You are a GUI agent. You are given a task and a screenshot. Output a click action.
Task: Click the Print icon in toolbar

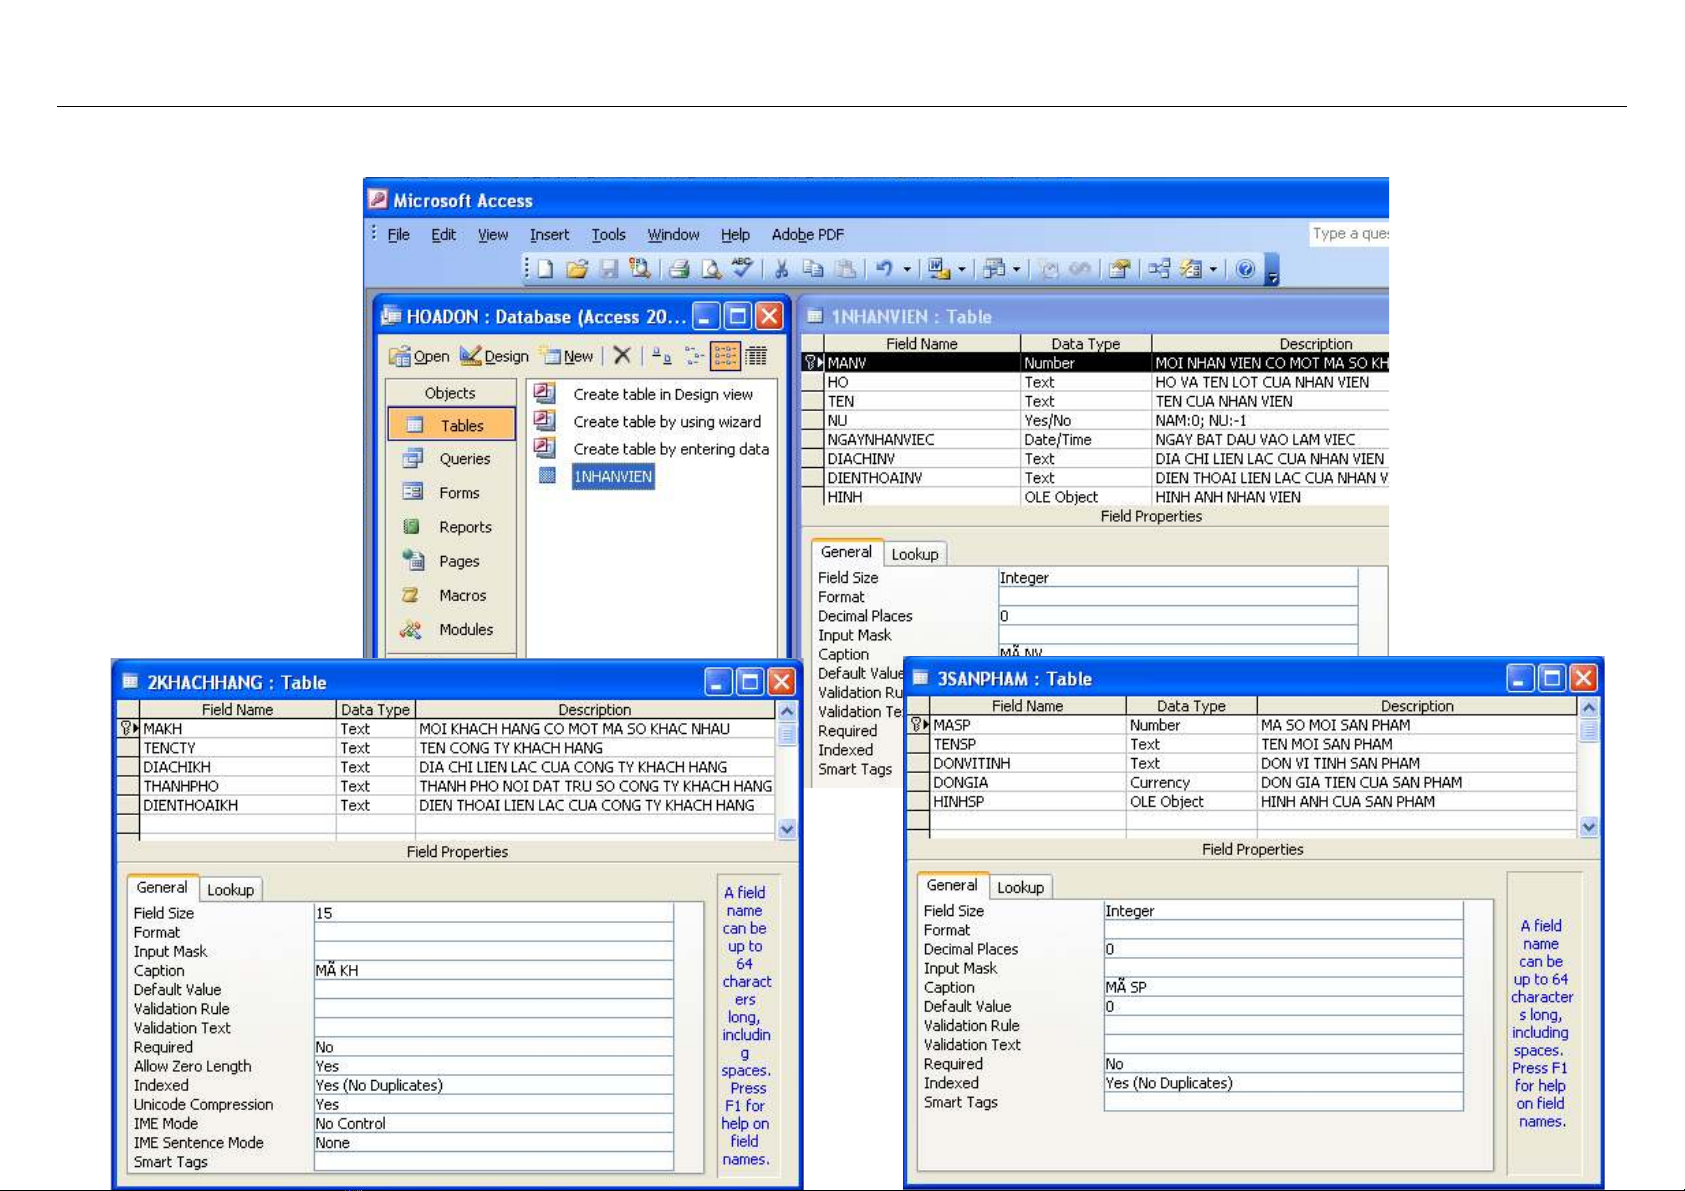click(679, 269)
